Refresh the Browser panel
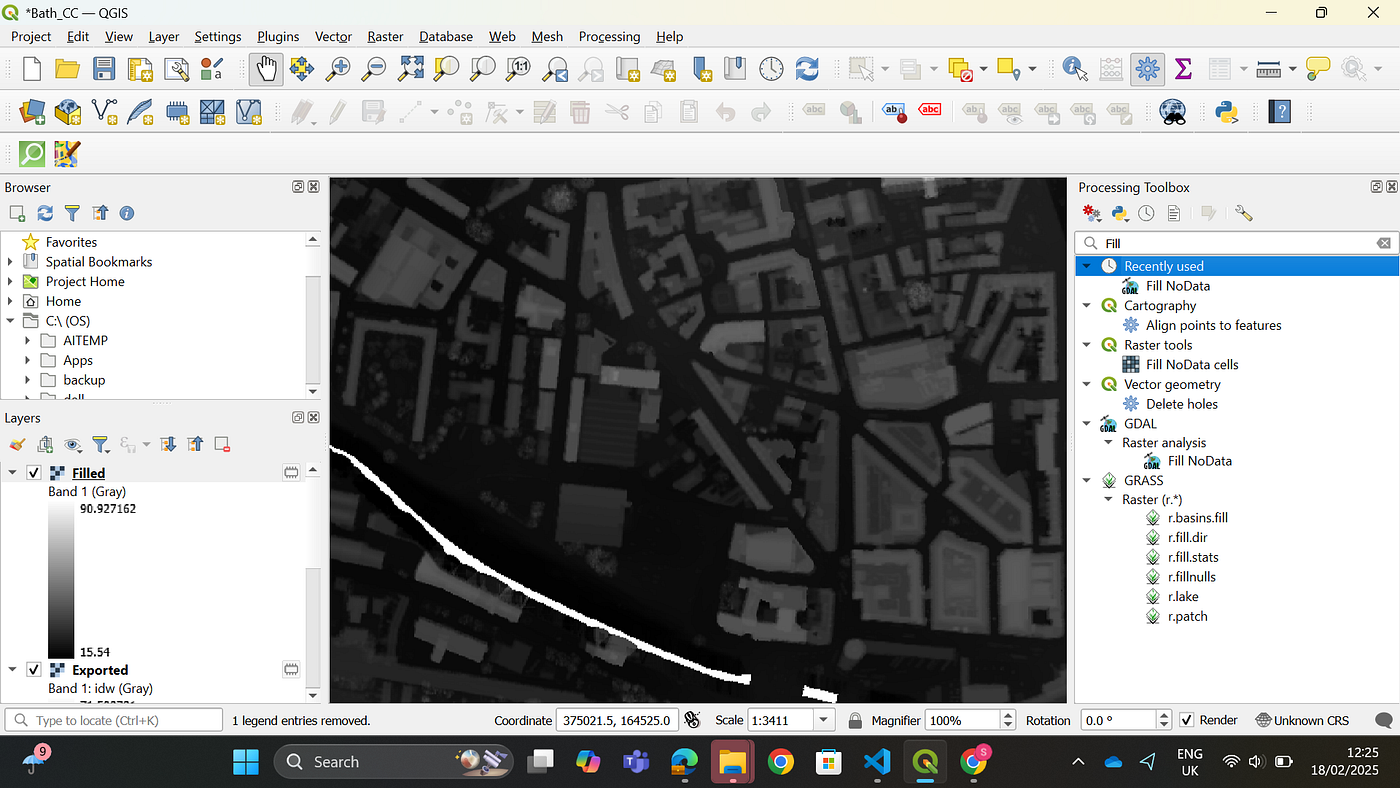This screenshot has height=788, width=1400. pos(45,213)
